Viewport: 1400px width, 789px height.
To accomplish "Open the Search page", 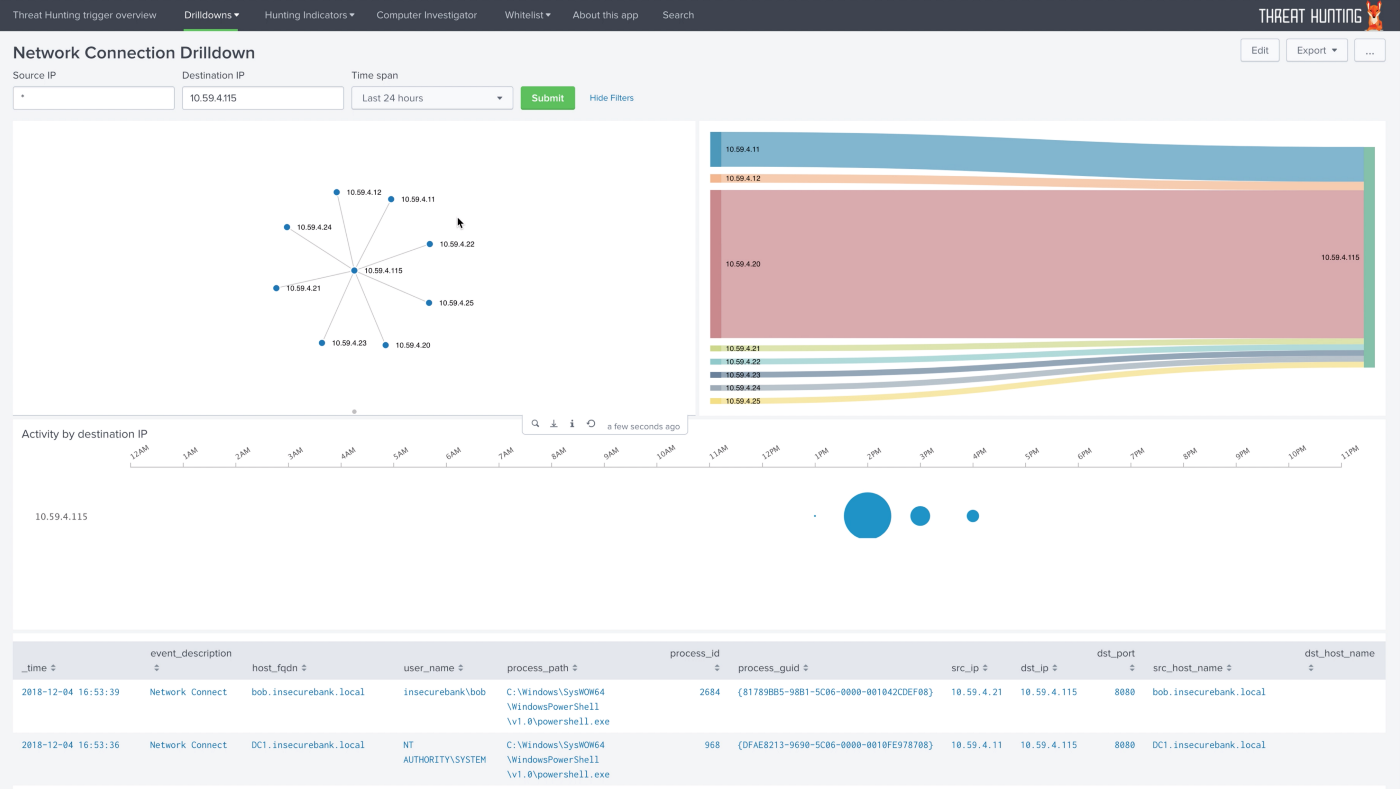I will click(x=678, y=15).
